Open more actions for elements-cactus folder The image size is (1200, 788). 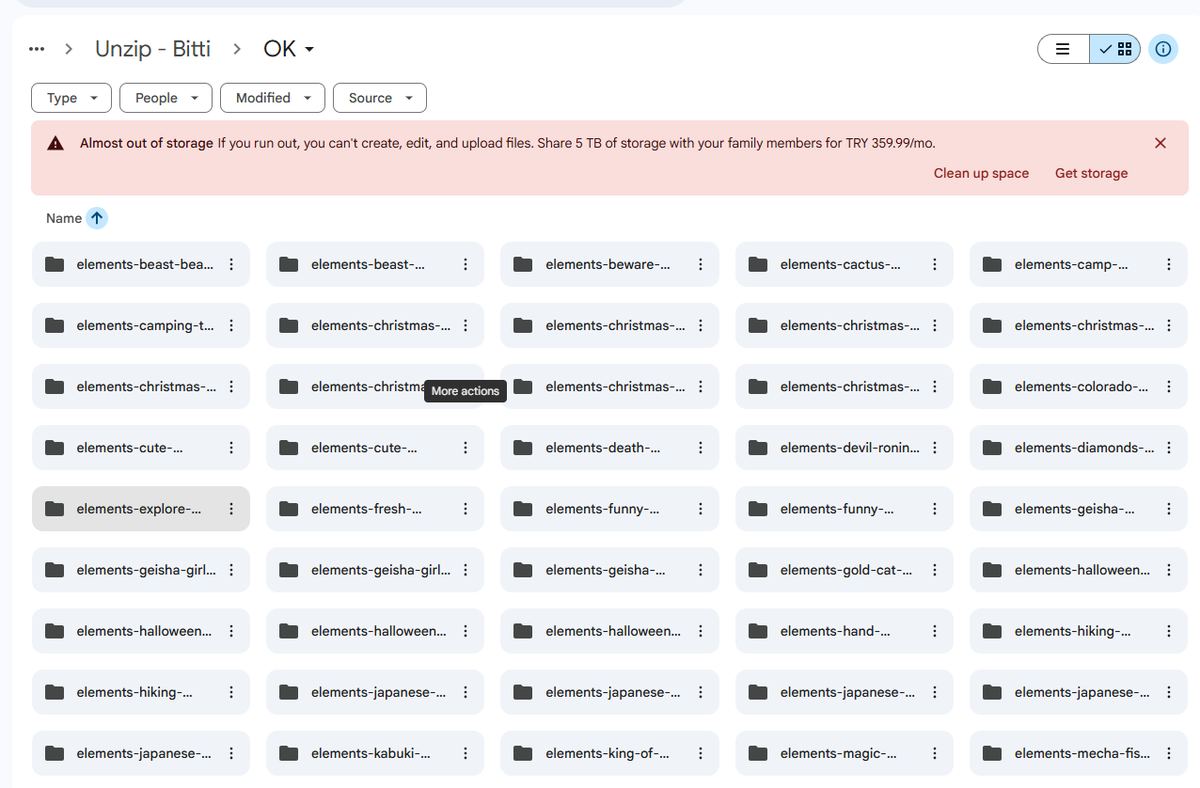point(934,264)
